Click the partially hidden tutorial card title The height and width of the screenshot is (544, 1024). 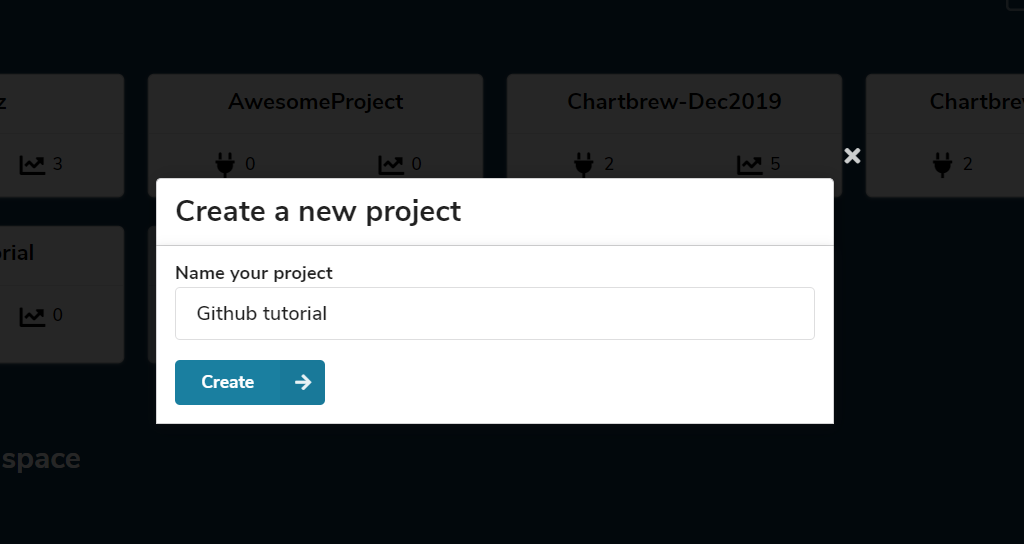click(17, 253)
